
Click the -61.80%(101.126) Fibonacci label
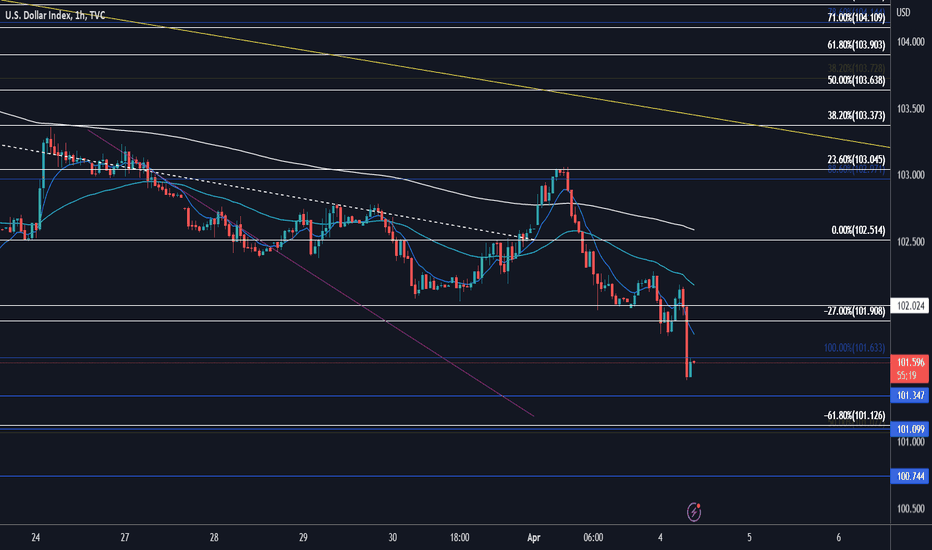[x=854, y=416]
